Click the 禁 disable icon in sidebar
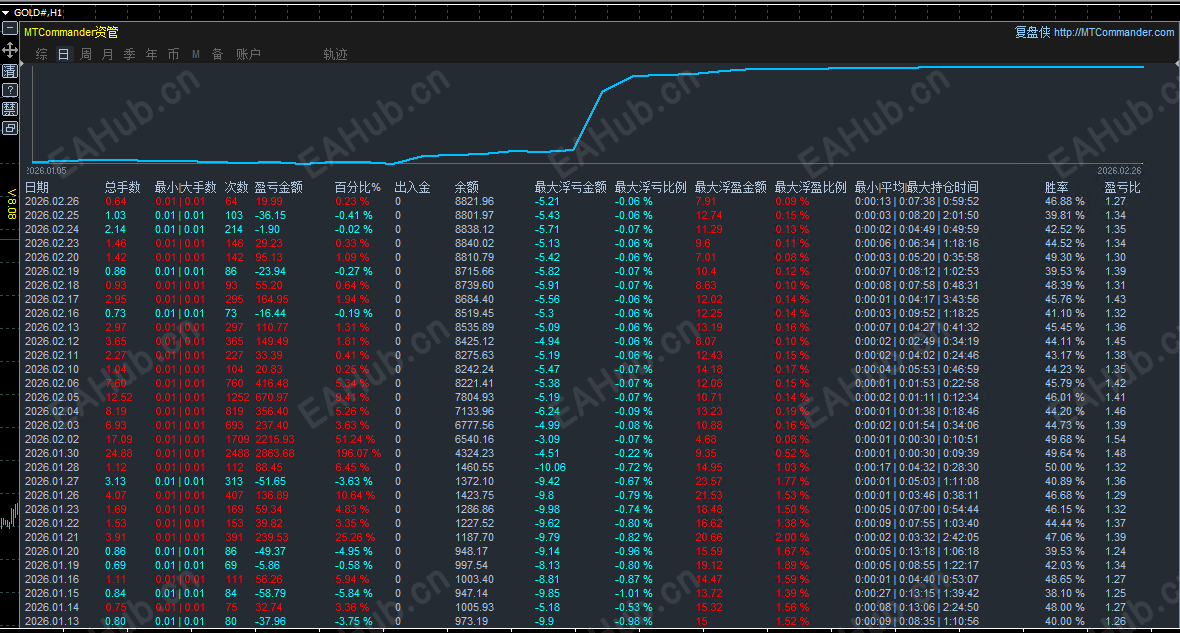The height and width of the screenshot is (633, 1180). coord(10,109)
